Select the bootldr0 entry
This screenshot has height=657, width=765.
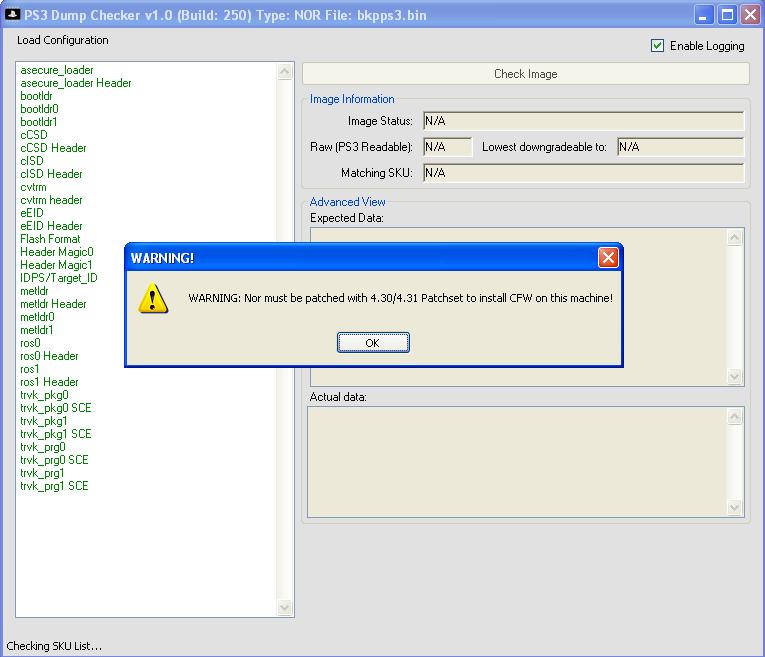[x=39, y=109]
